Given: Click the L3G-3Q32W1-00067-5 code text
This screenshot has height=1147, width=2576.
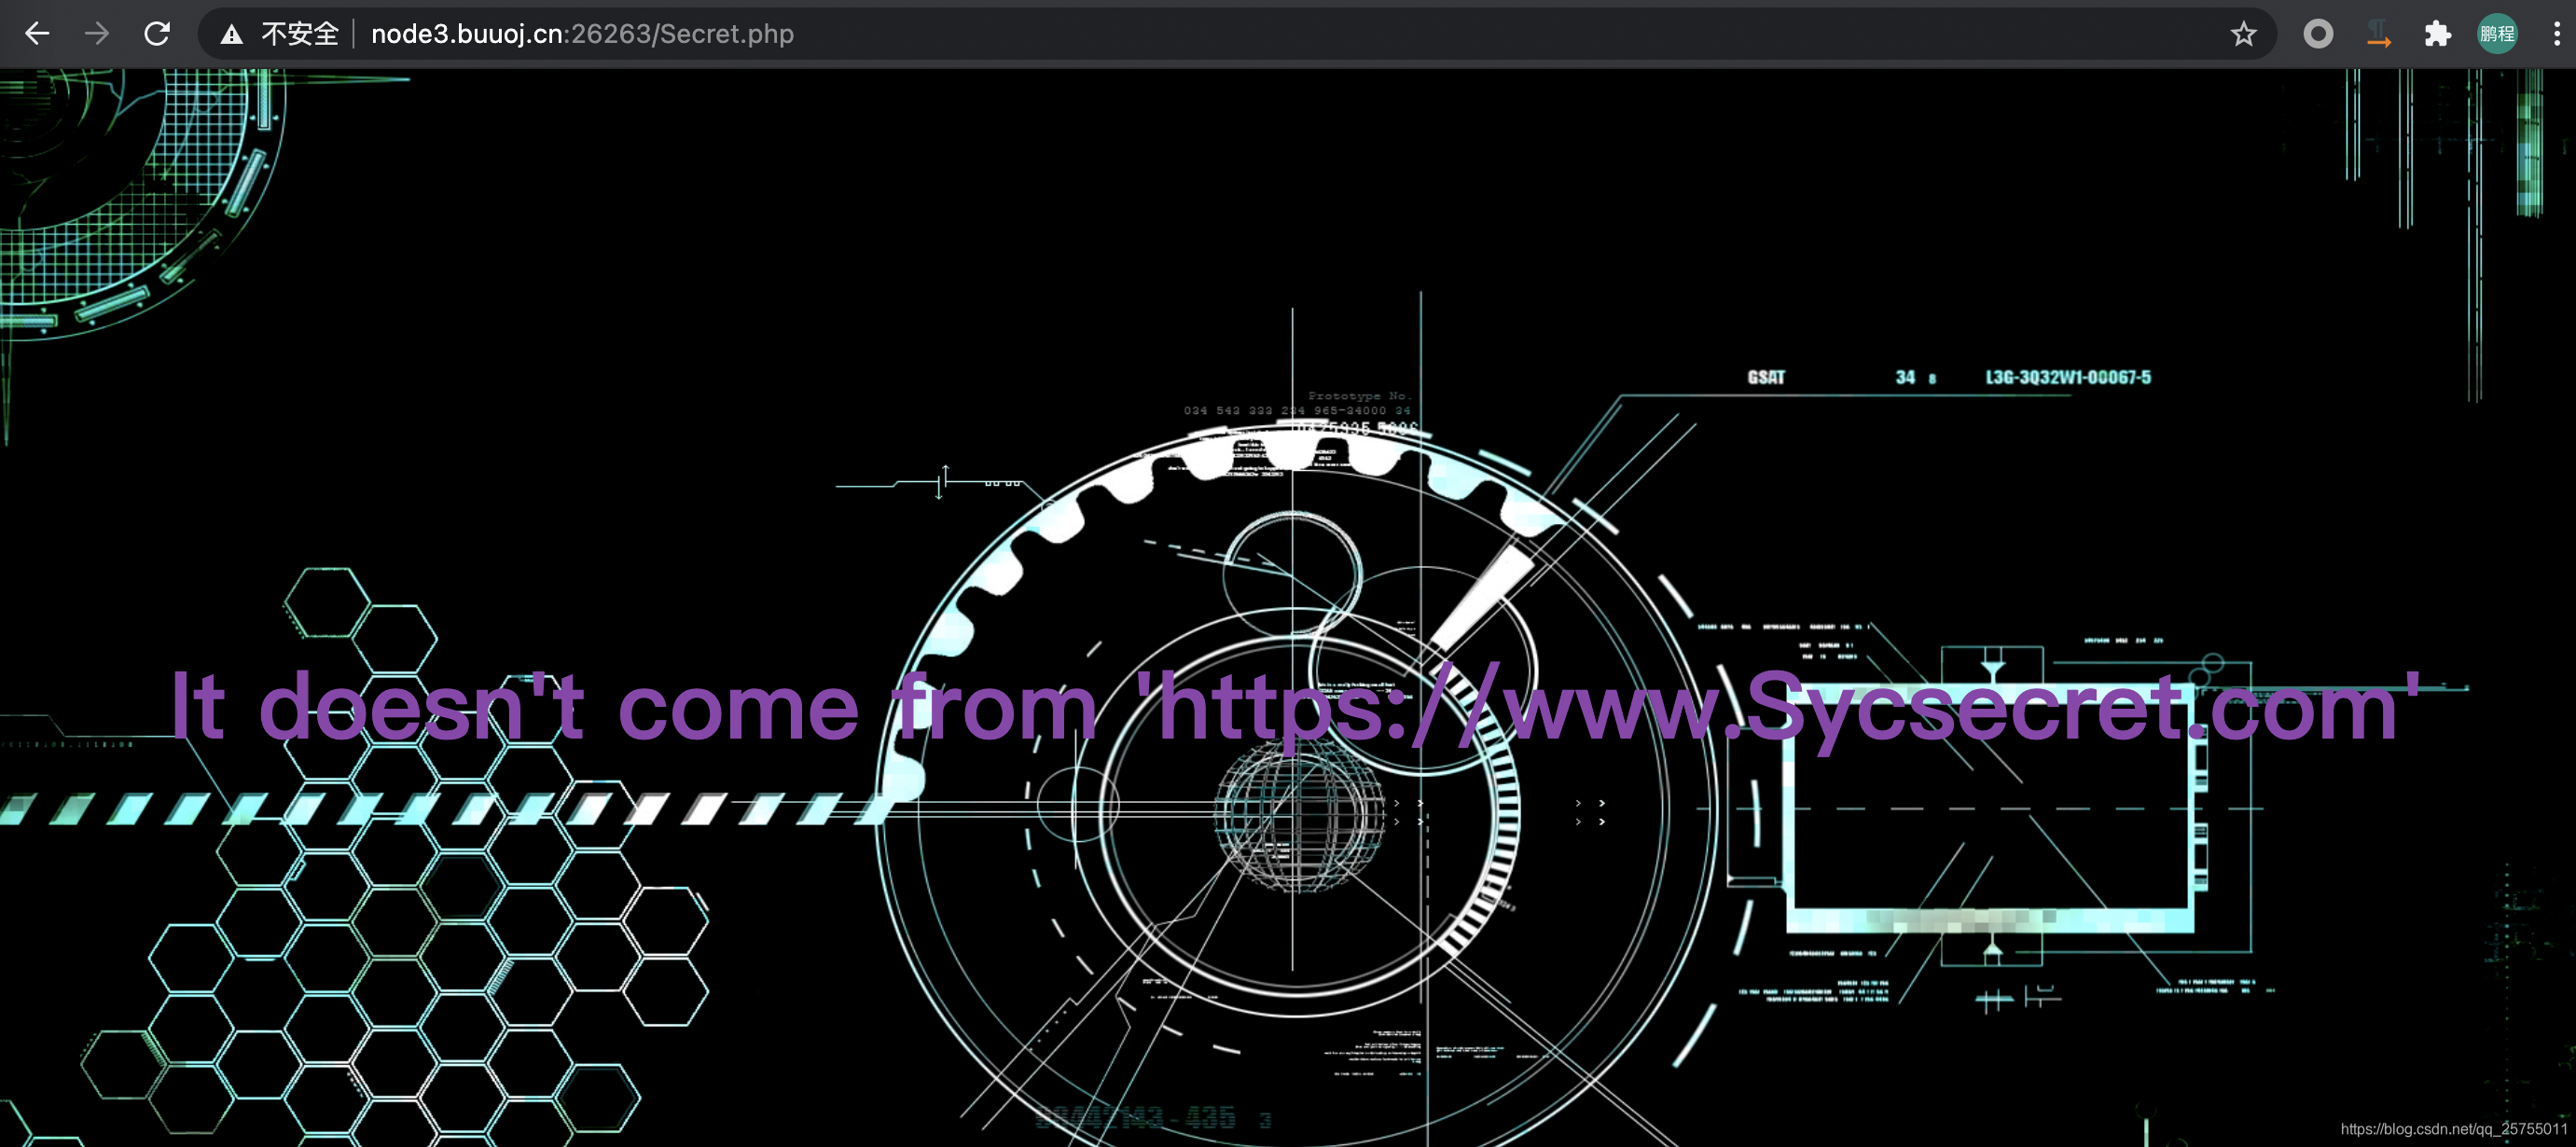Looking at the screenshot, I should (x=2068, y=377).
